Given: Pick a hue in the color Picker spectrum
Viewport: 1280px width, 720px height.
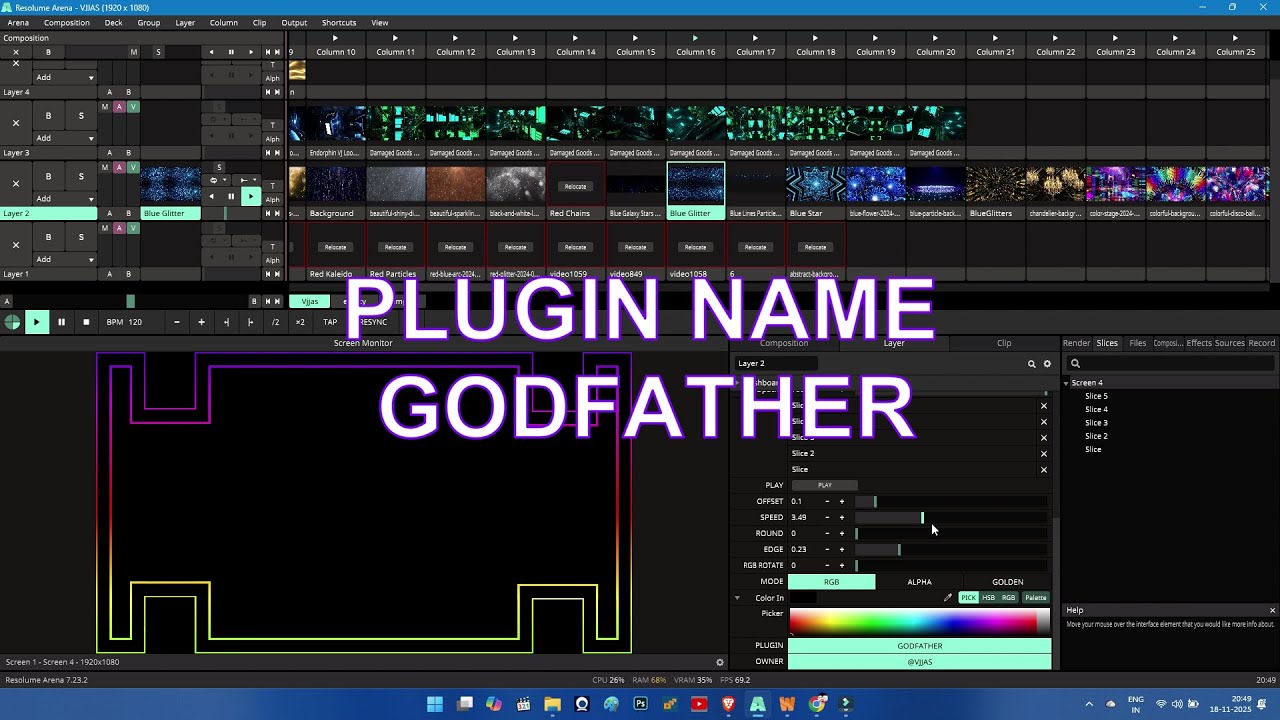Looking at the screenshot, I should [919, 622].
